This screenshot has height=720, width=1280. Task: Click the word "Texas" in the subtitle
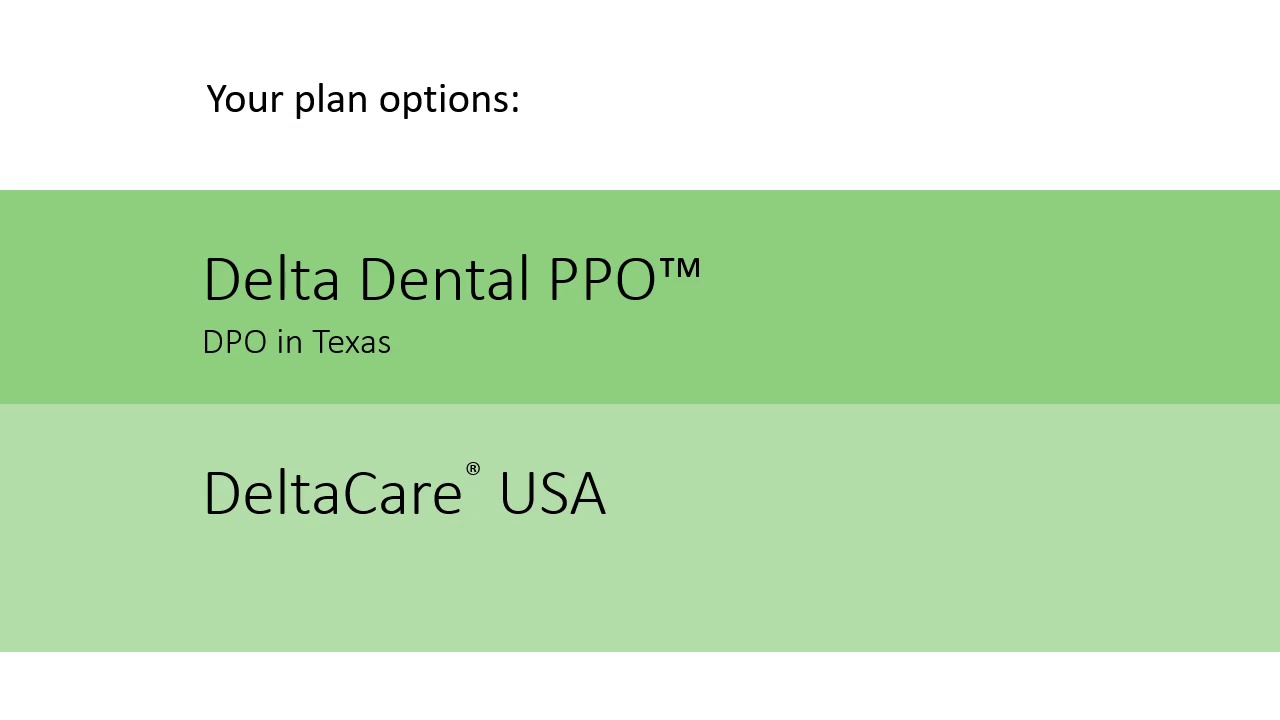click(x=351, y=342)
